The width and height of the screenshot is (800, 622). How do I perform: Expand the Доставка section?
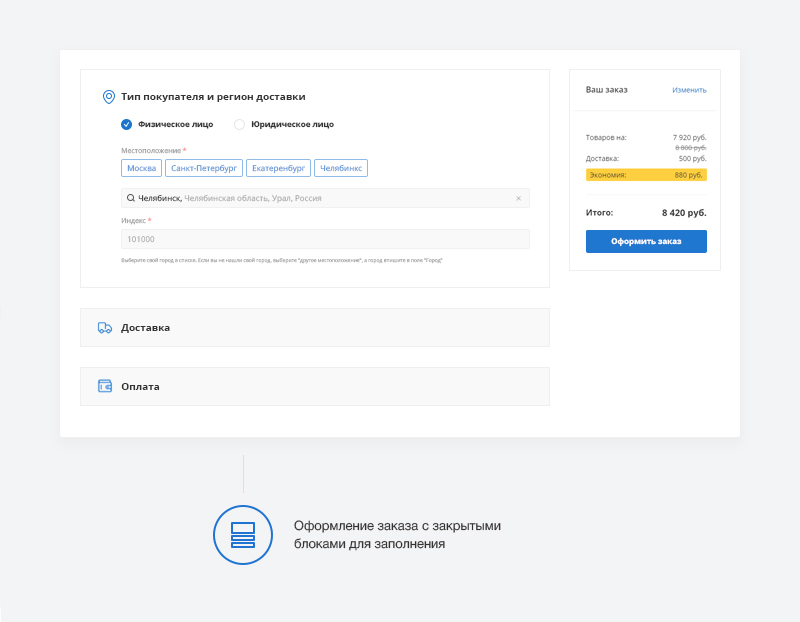coord(315,327)
